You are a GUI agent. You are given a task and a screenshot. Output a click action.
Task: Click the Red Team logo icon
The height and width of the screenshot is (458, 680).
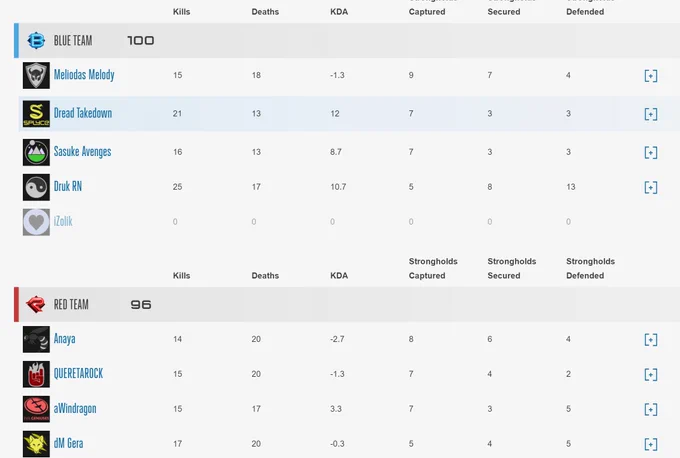[x=35, y=304]
